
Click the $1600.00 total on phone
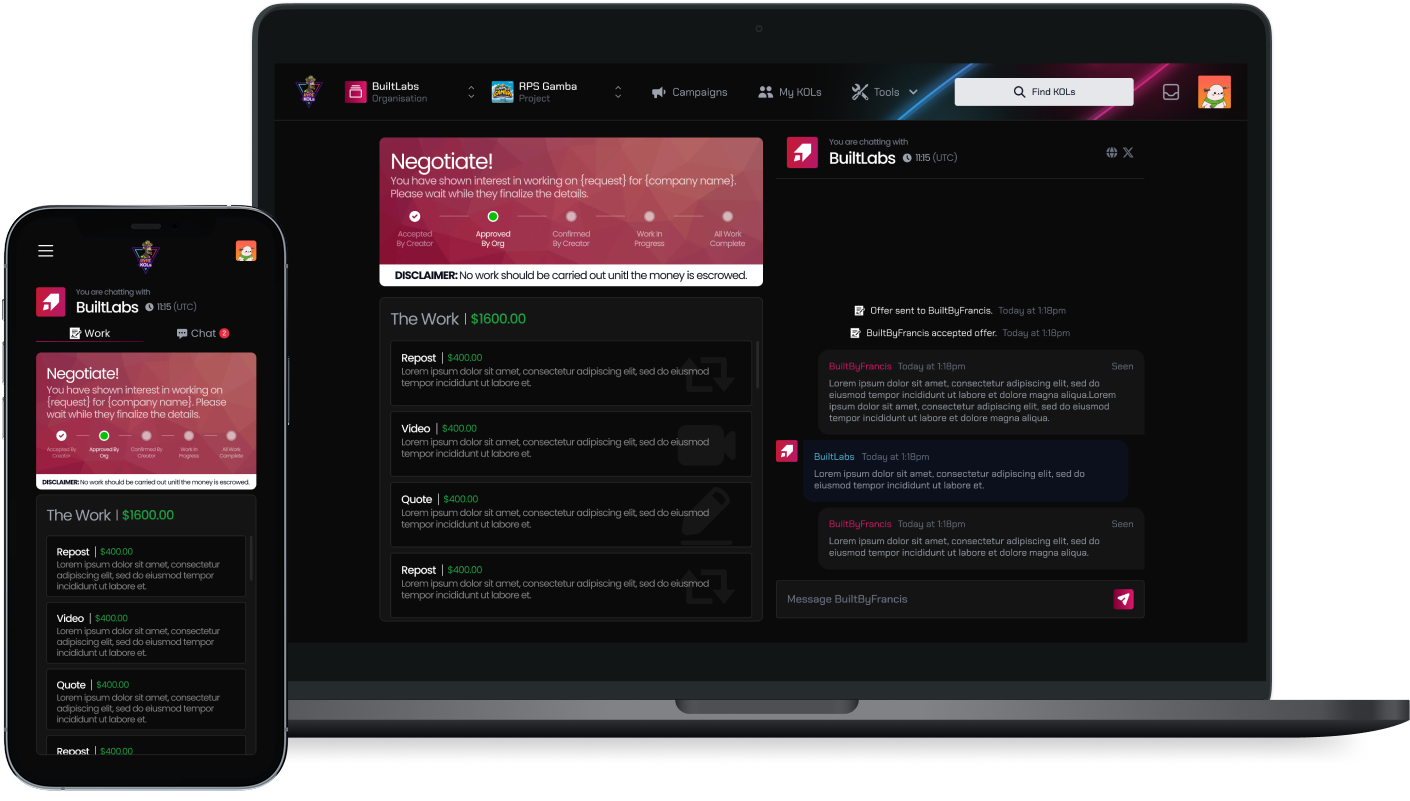(x=148, y=515)
